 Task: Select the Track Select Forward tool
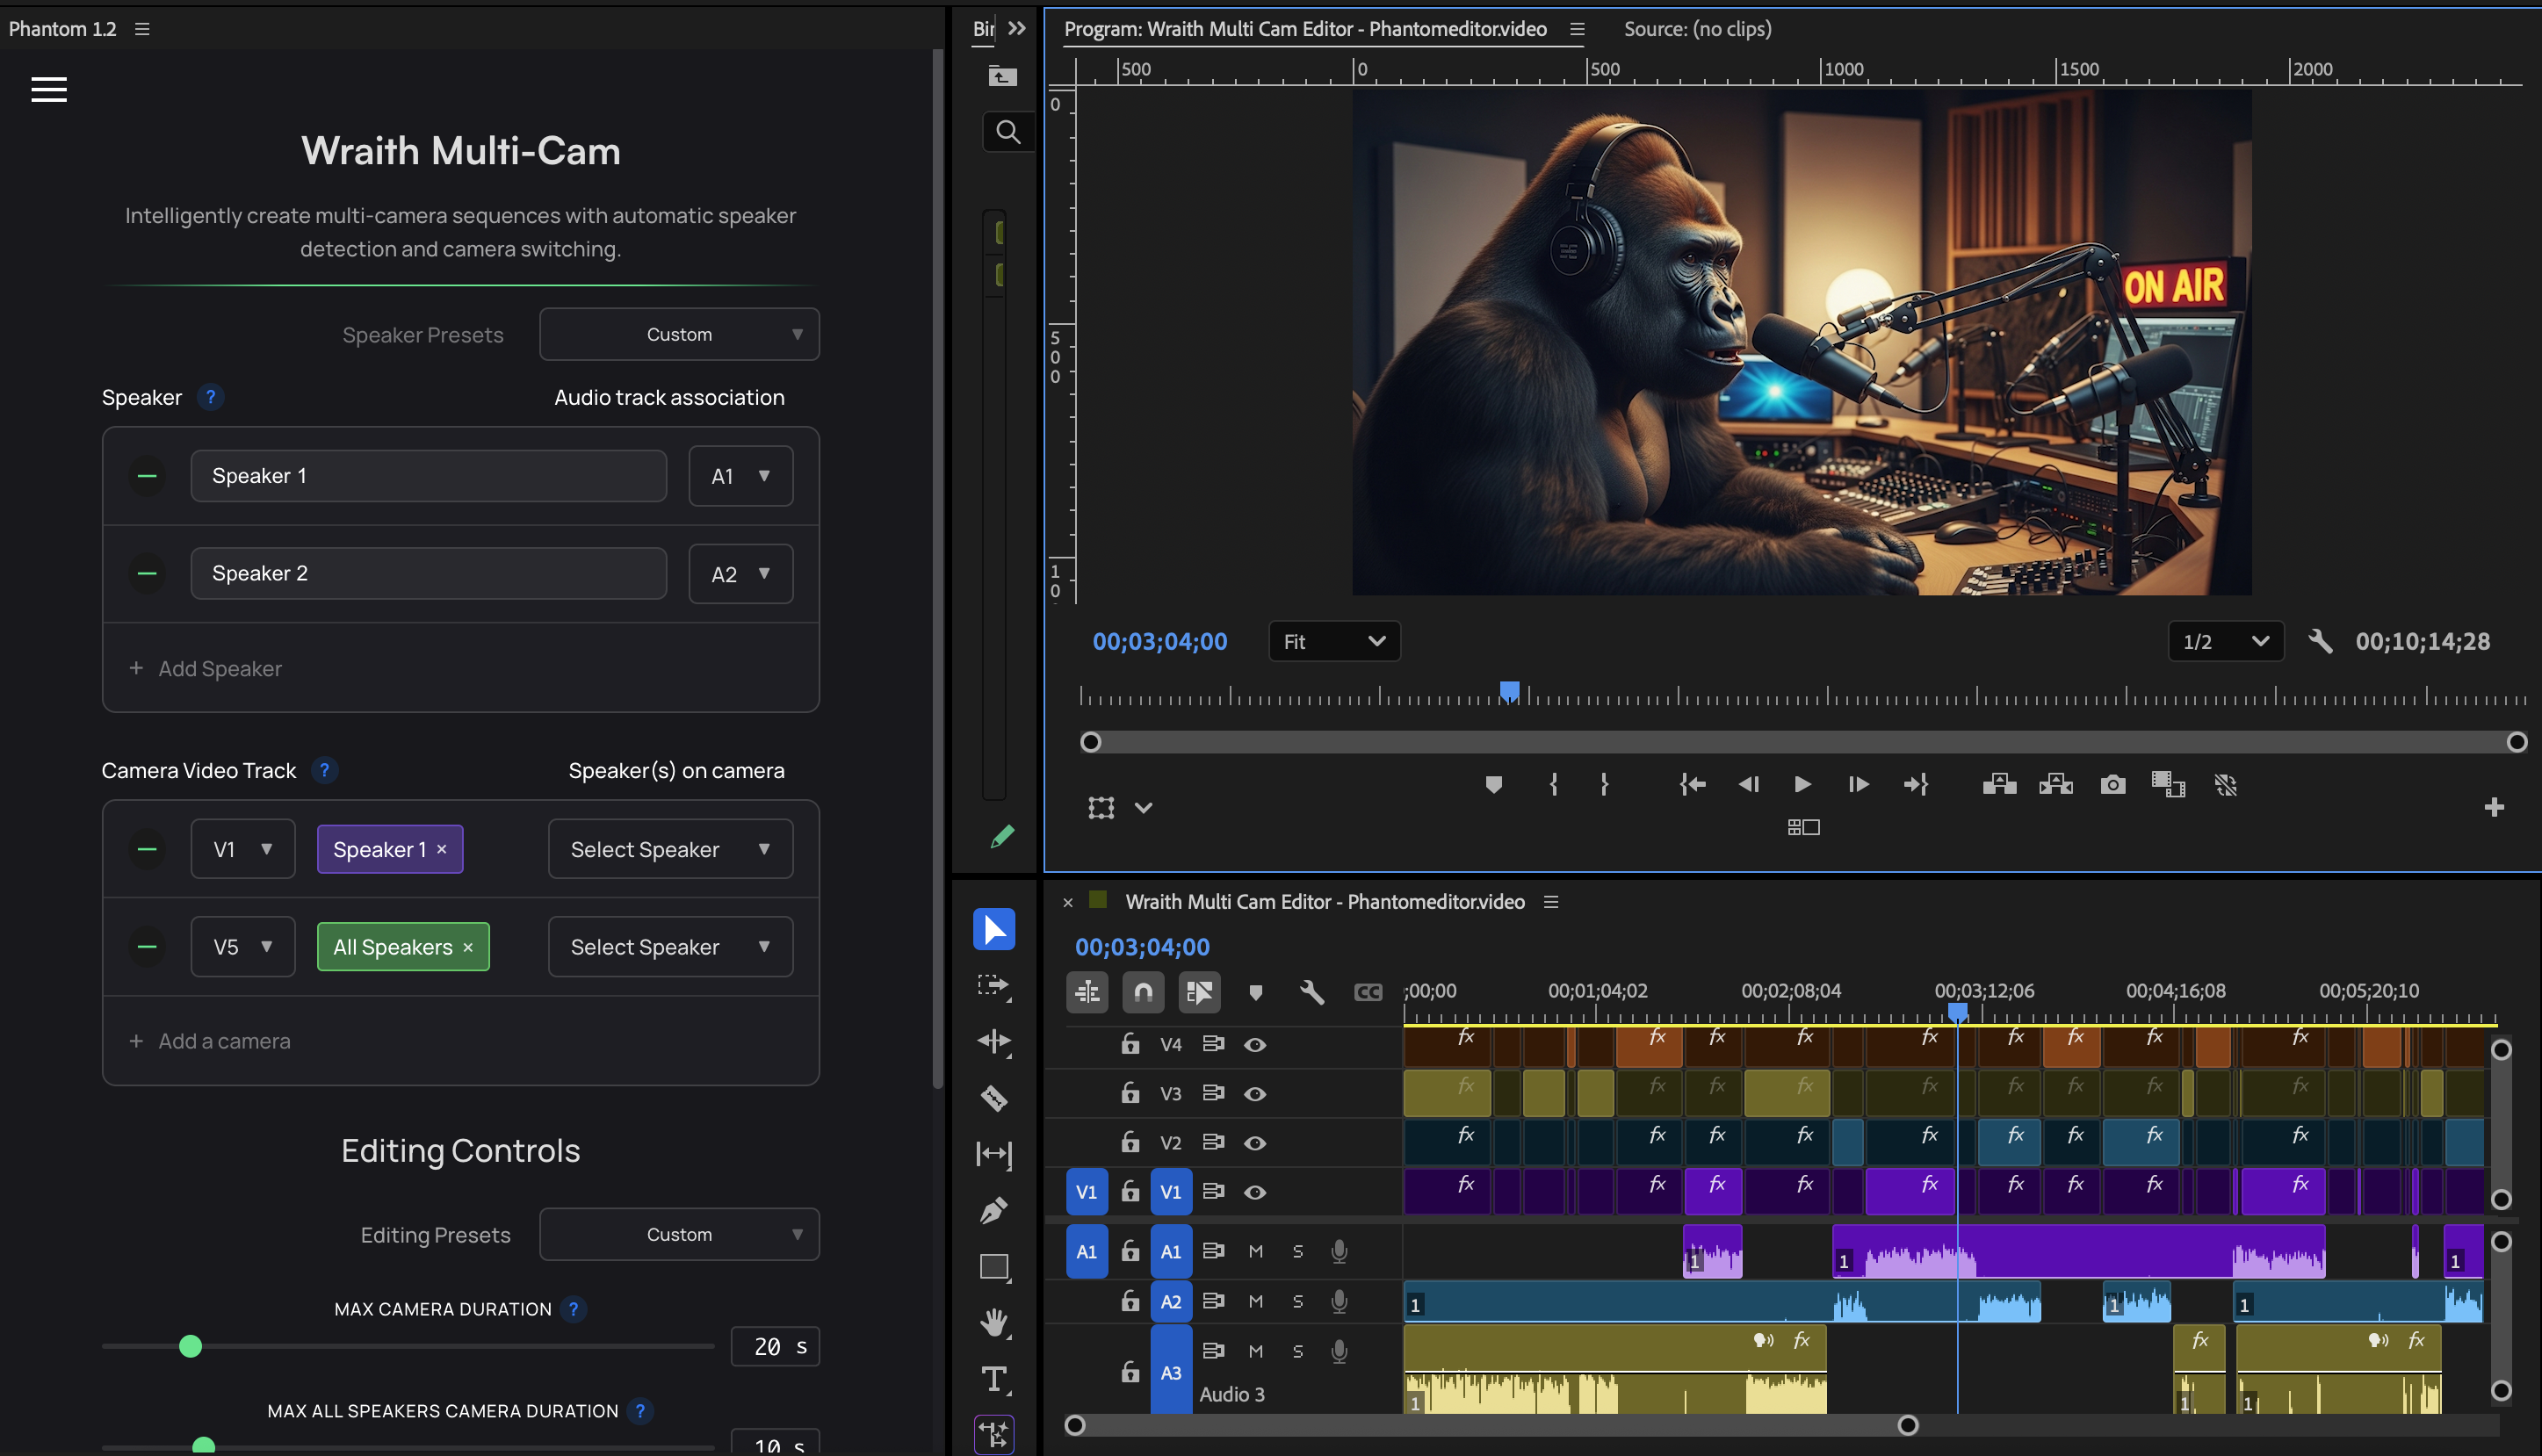(x=994, y=986)
